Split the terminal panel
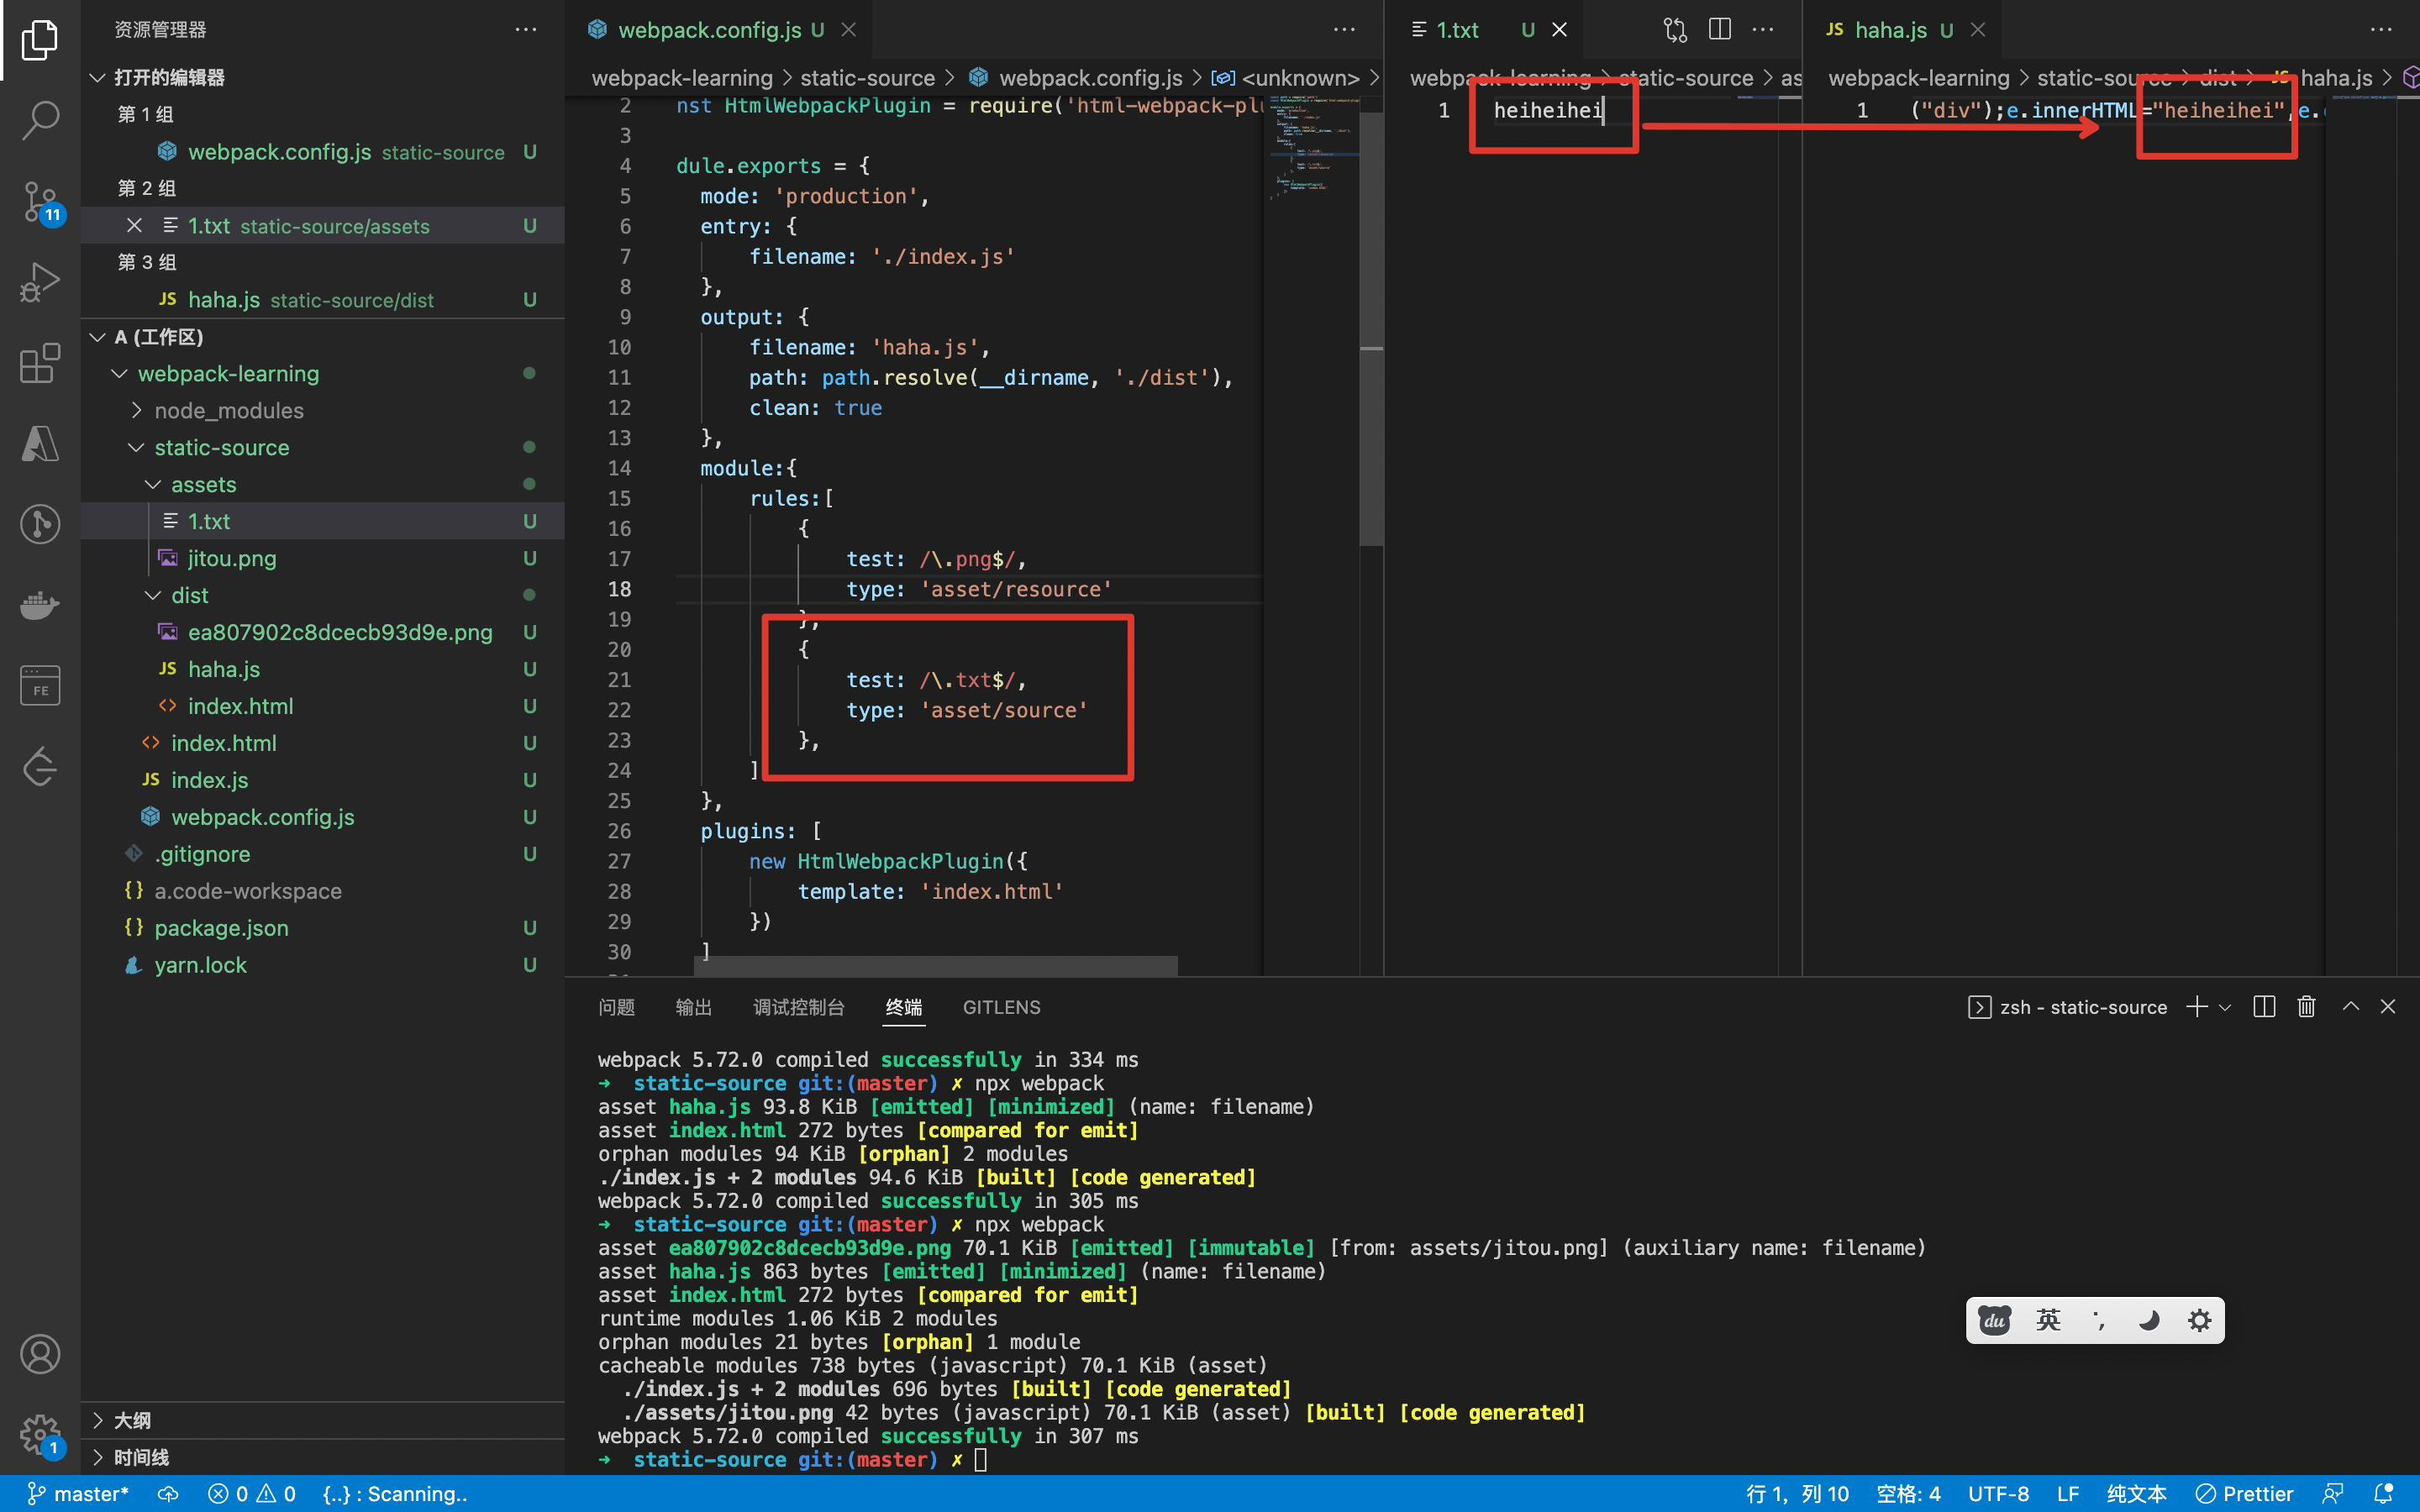This screenshot has height=1512, width=2420. [x=2264, y=1007]
